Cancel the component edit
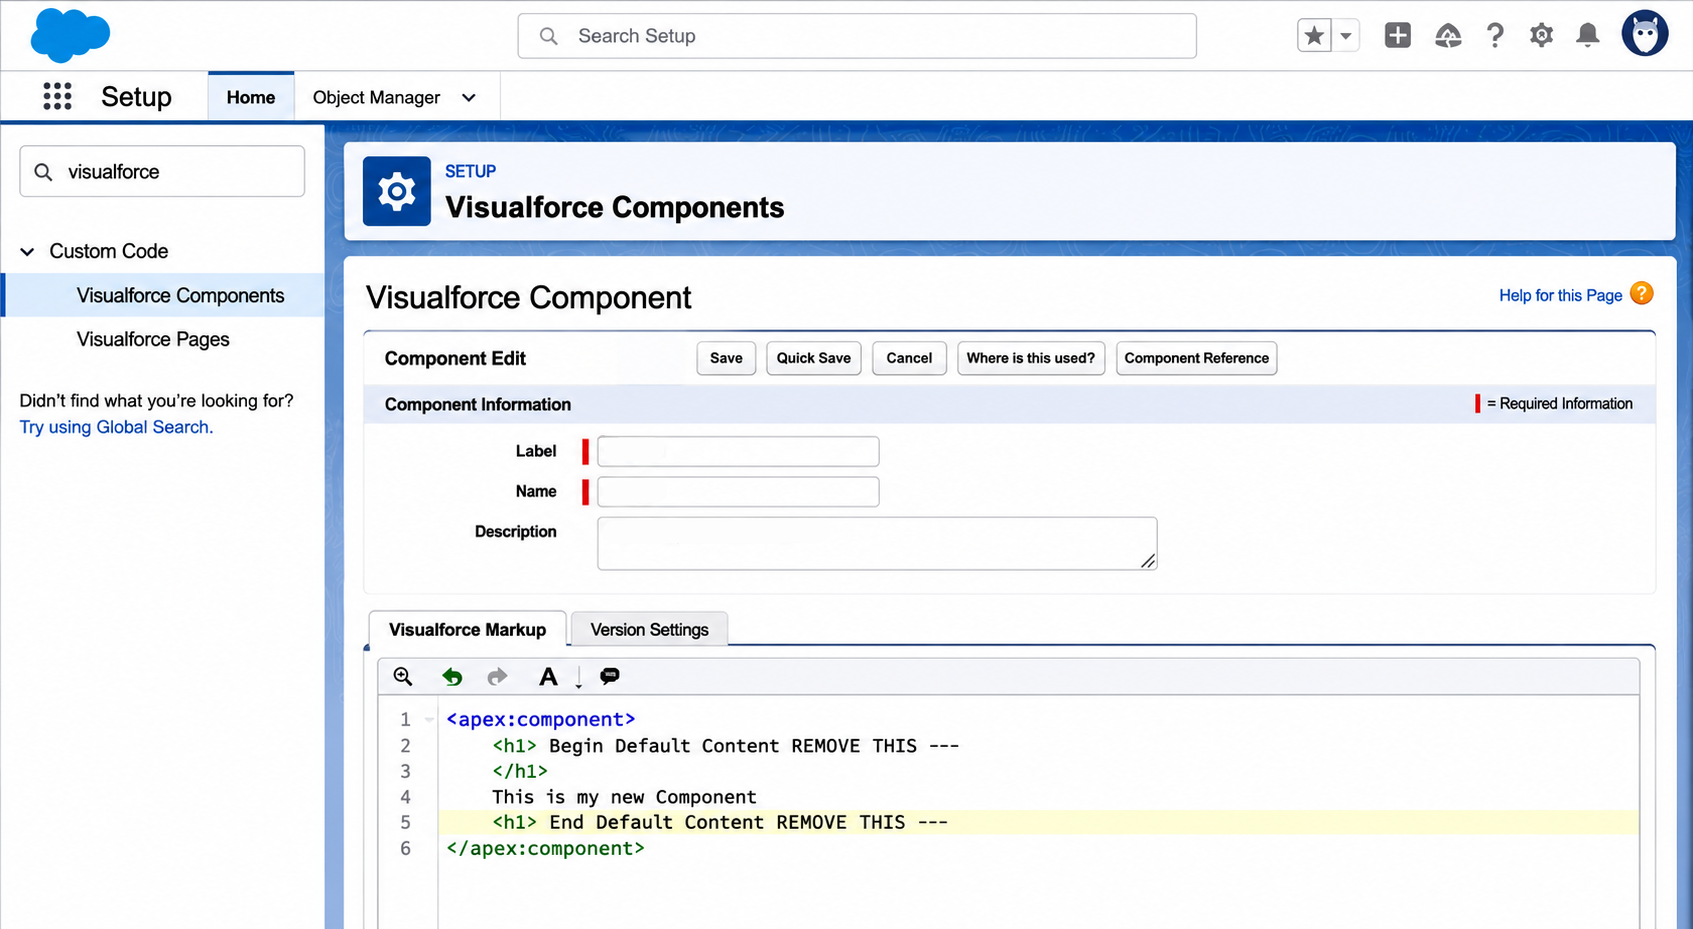The image size is (1693, 929). pyautogui.click(x=909, y=358)
